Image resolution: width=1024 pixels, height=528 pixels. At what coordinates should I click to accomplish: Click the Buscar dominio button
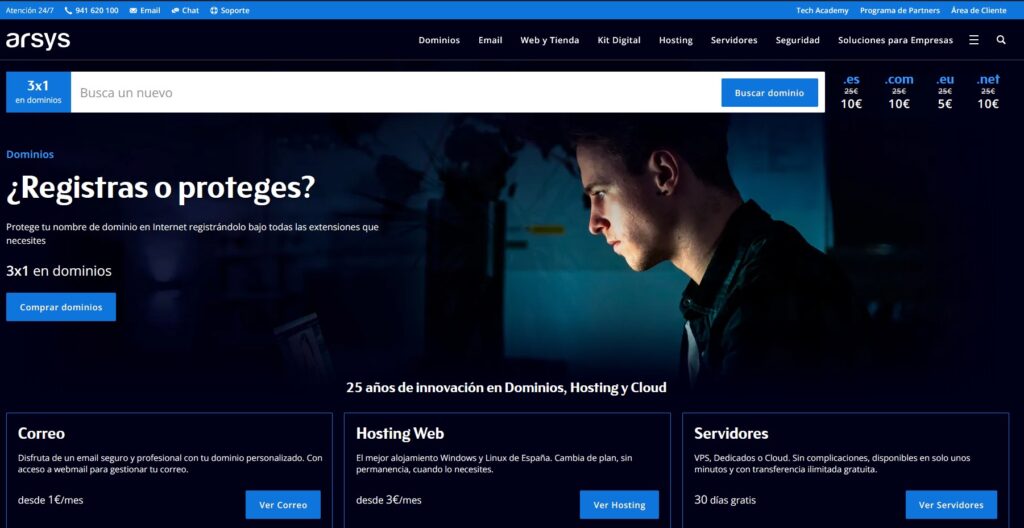(x=769, y=92)
